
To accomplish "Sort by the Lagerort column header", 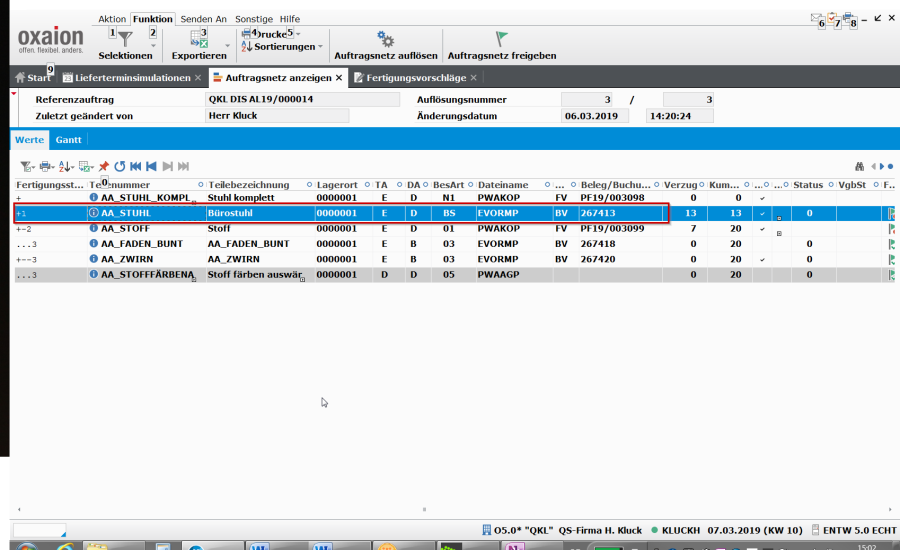I will pyautogui.click(x=337, y=185).
